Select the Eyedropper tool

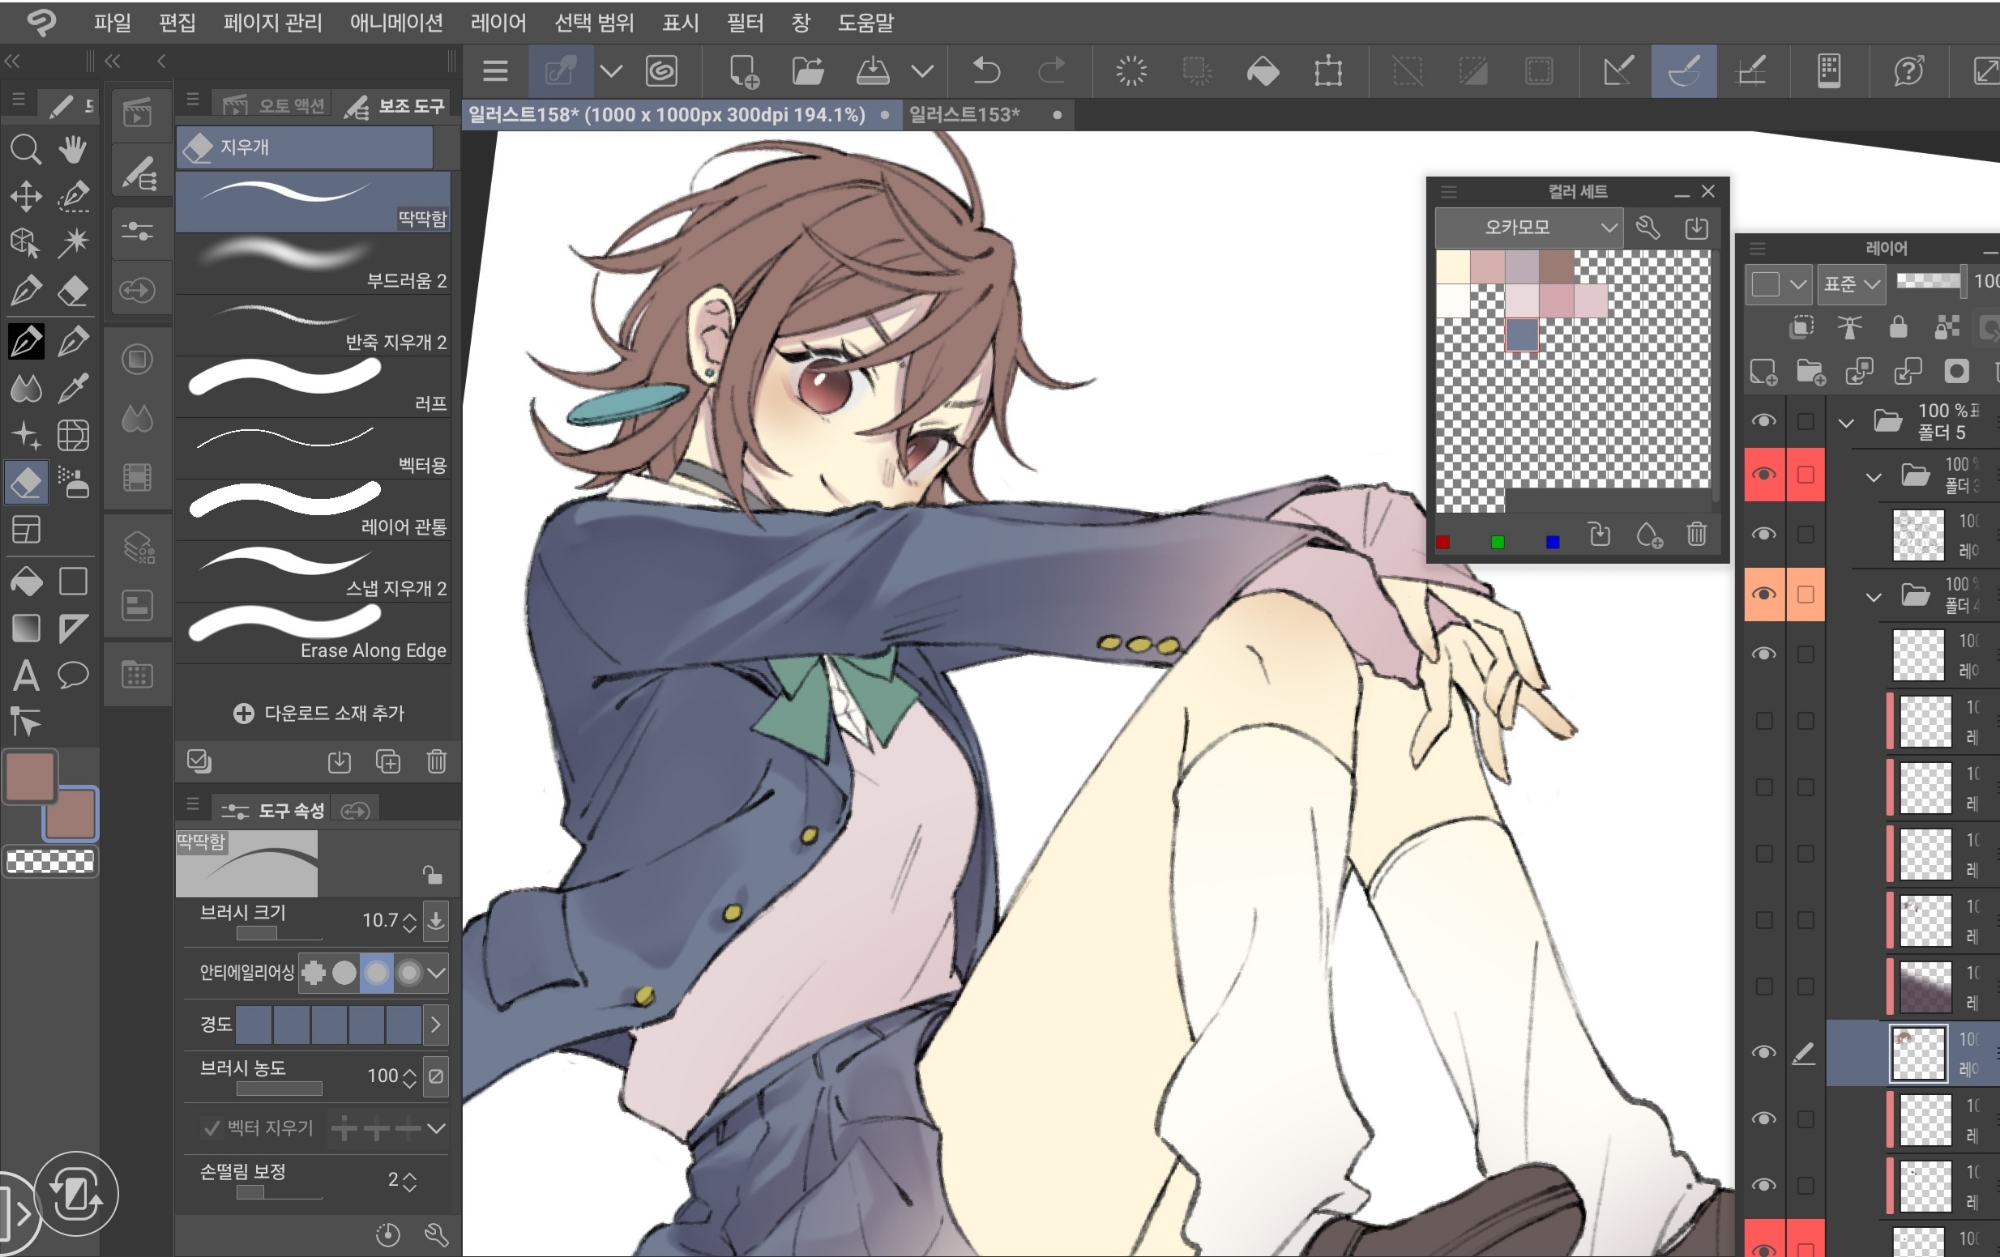(x=73, y=388)
